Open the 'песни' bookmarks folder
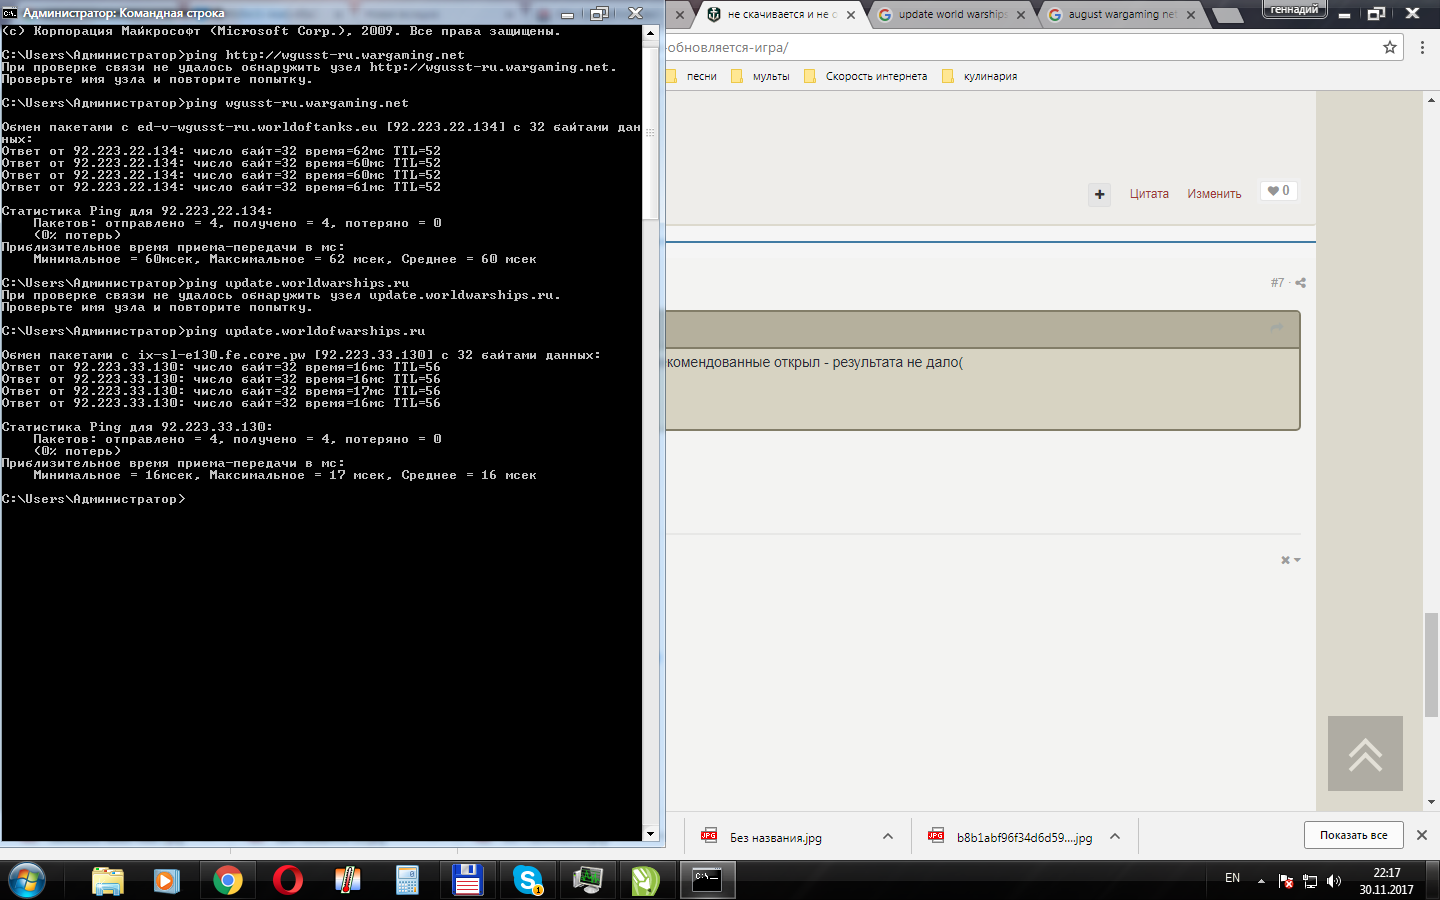This screenshot has height=900, width=1440. tap(691, 76)
